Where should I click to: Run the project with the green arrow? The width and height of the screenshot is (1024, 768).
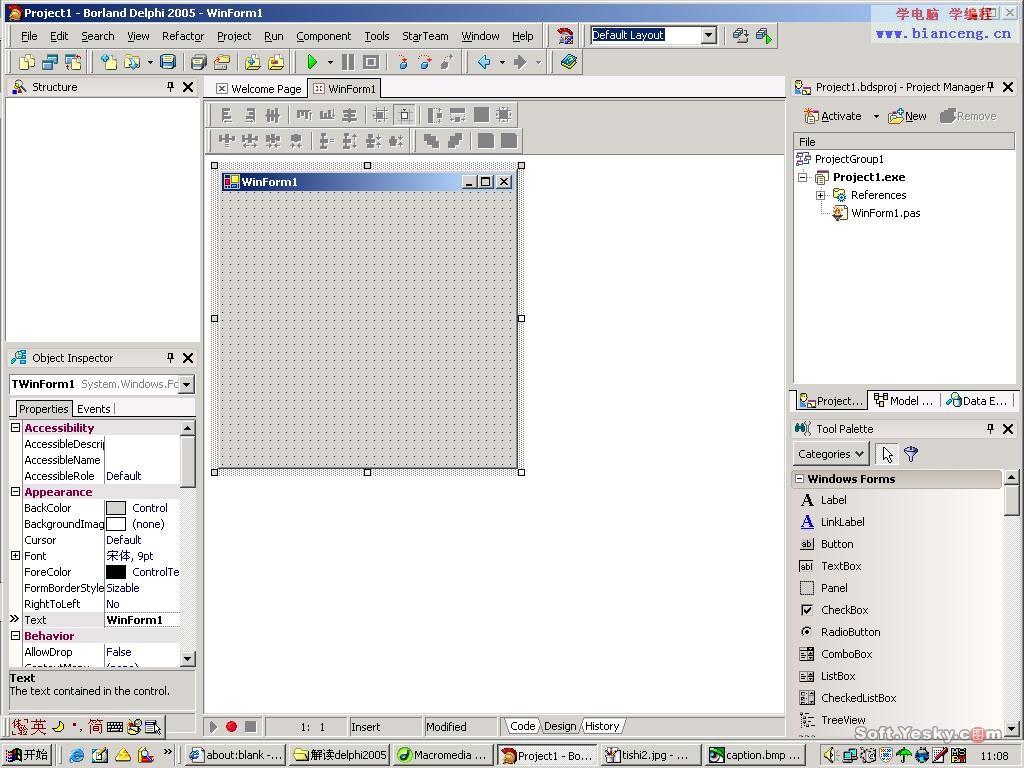pyautogui.click(x=312, y=62)
